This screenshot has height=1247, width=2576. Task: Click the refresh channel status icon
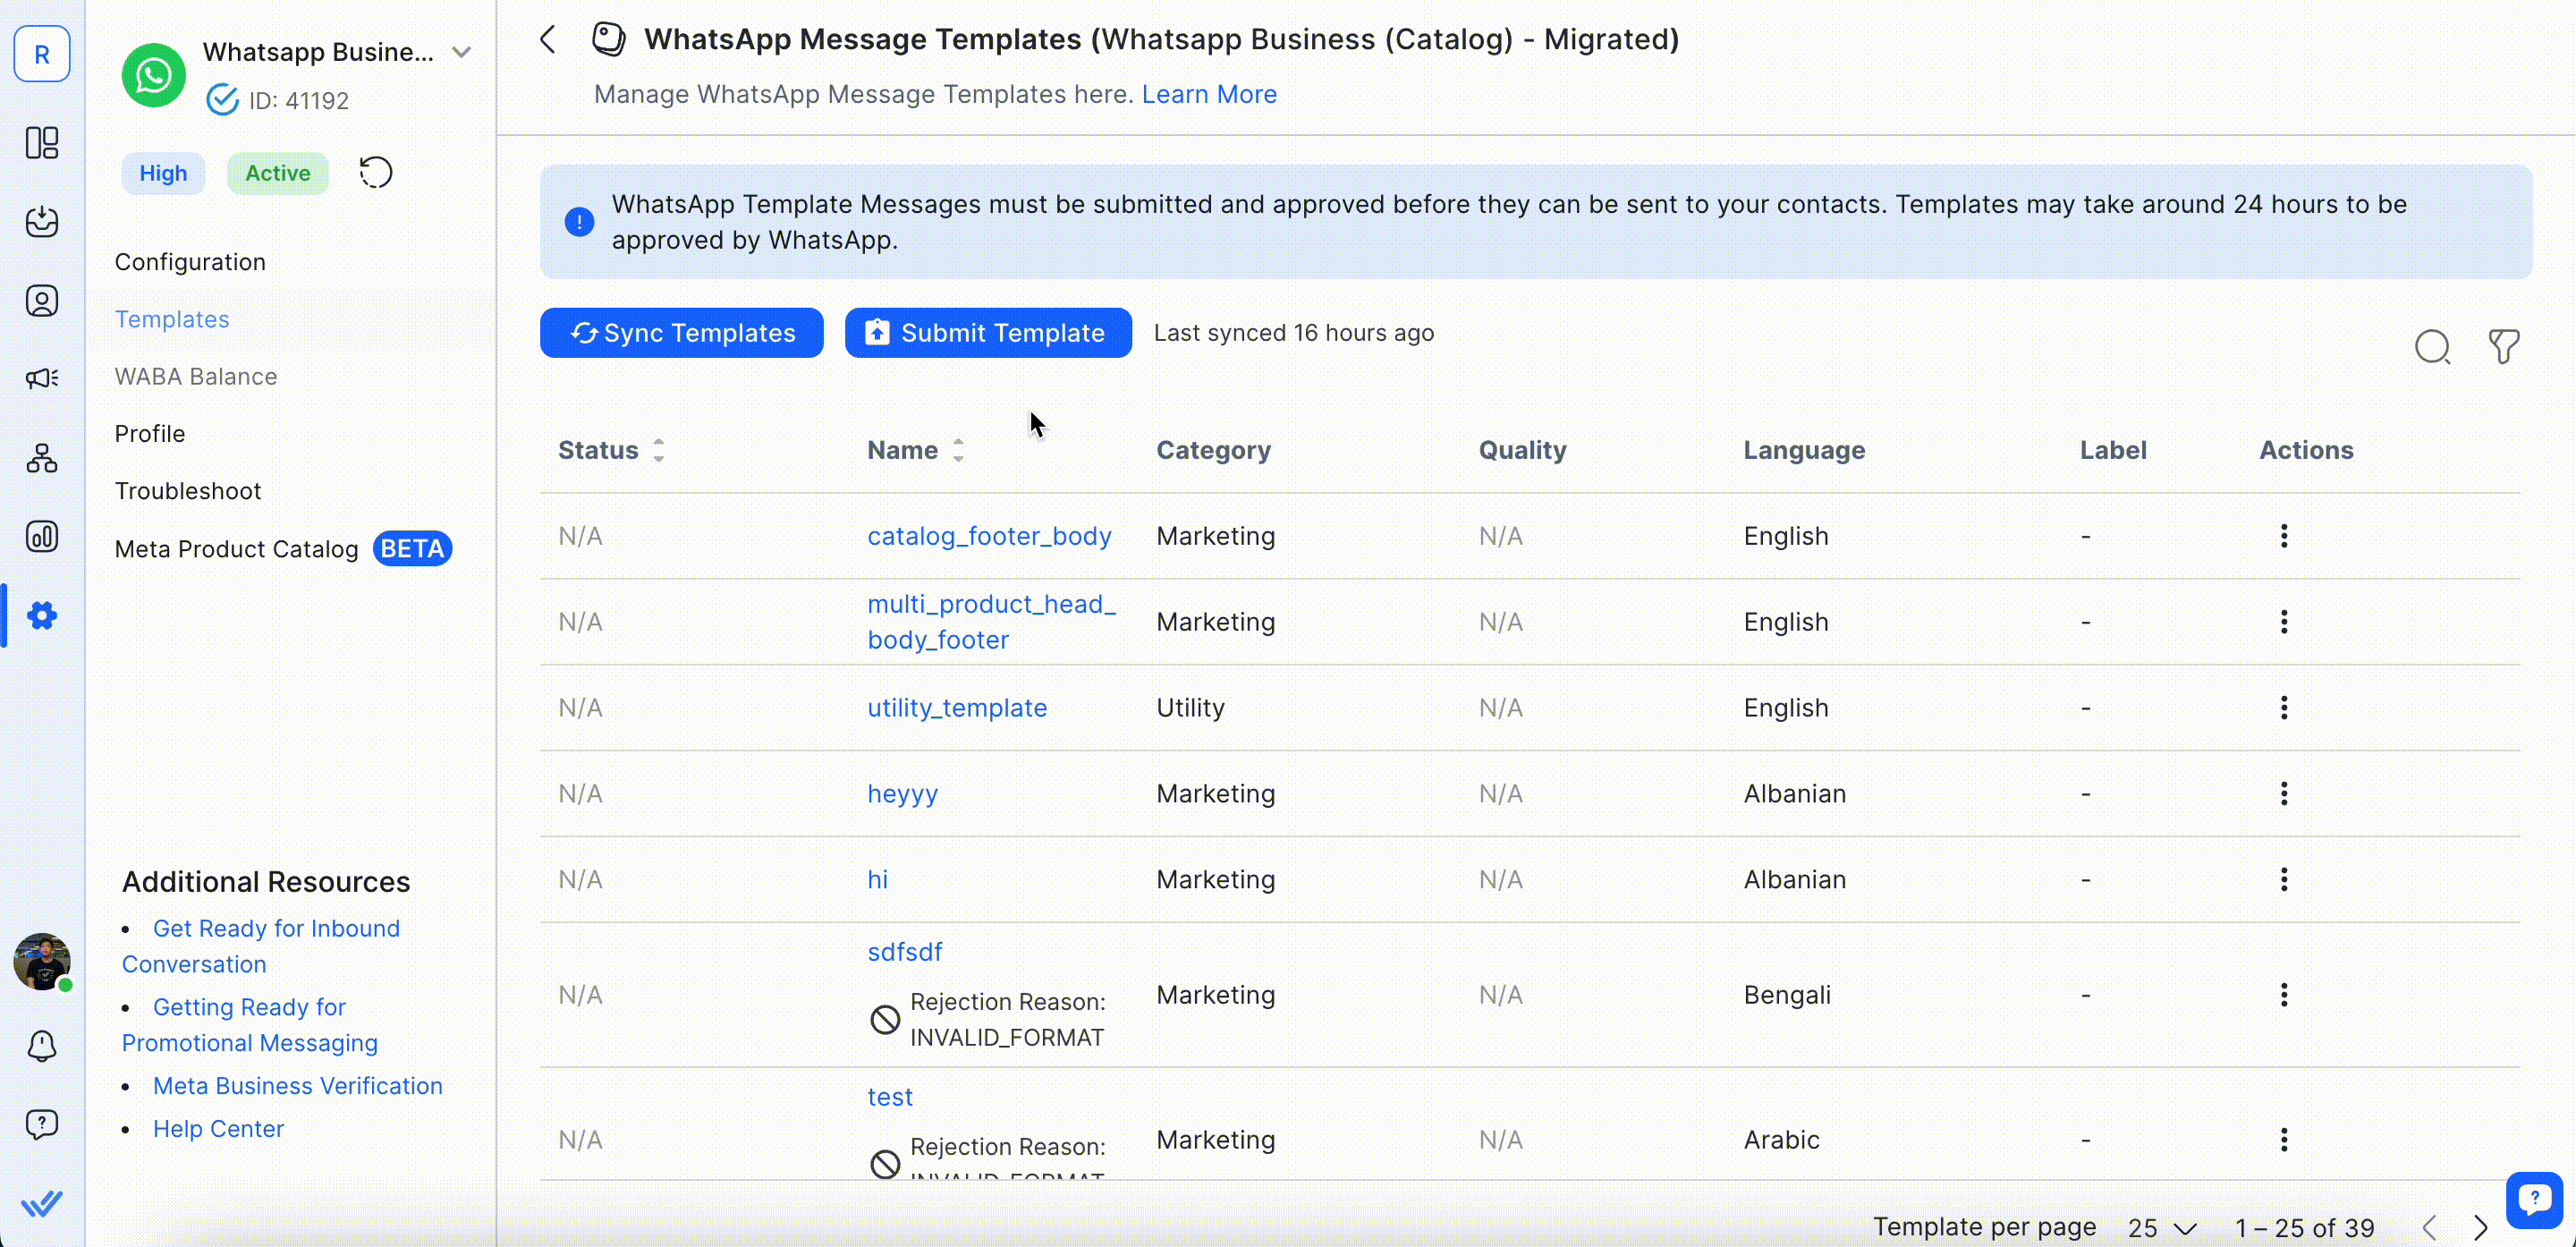(376, 172)
